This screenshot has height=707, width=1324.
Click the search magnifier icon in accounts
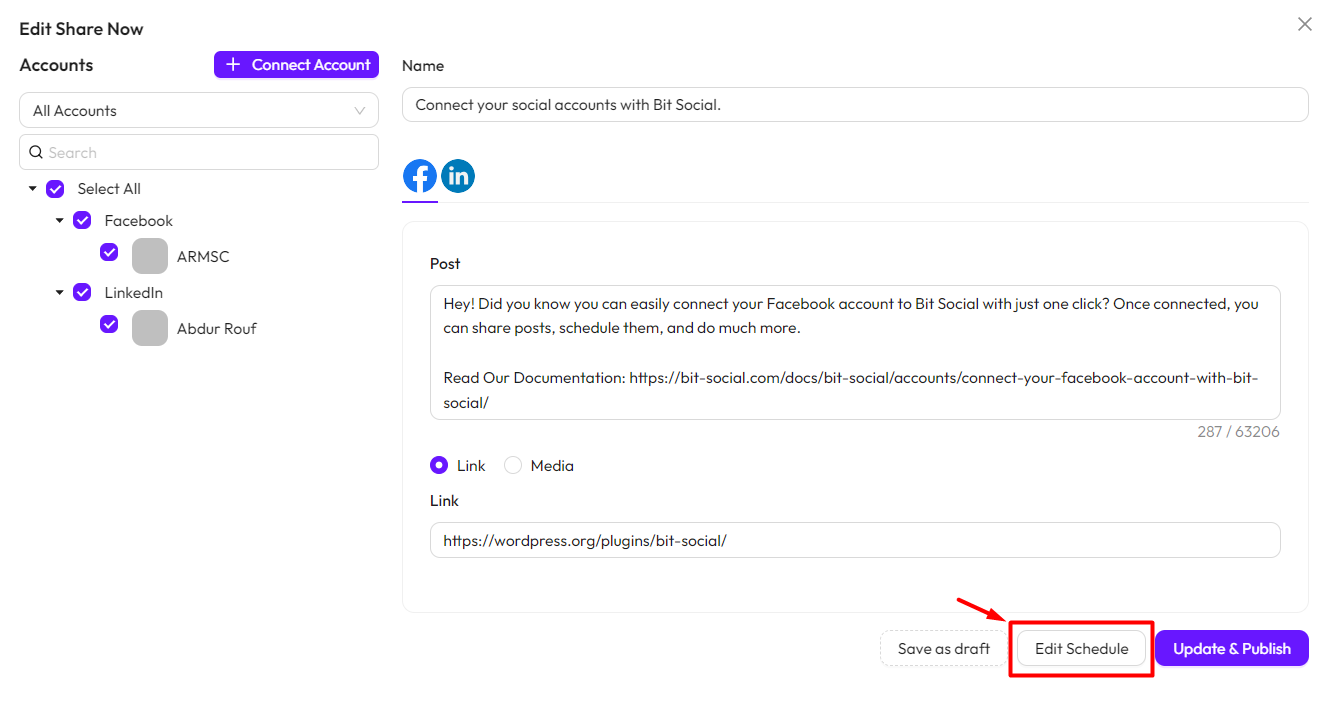coord(36,152)
